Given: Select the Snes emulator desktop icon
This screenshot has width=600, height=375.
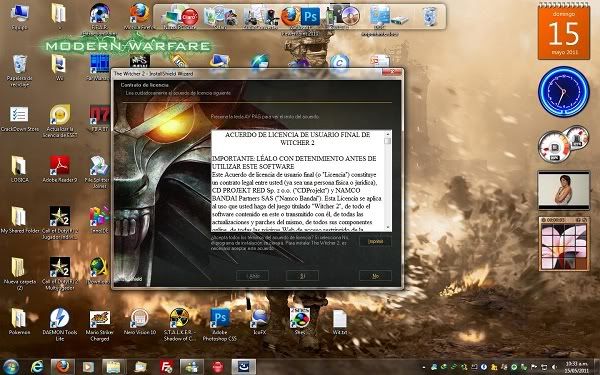Looking at the screenshot, I should (300, 321).
